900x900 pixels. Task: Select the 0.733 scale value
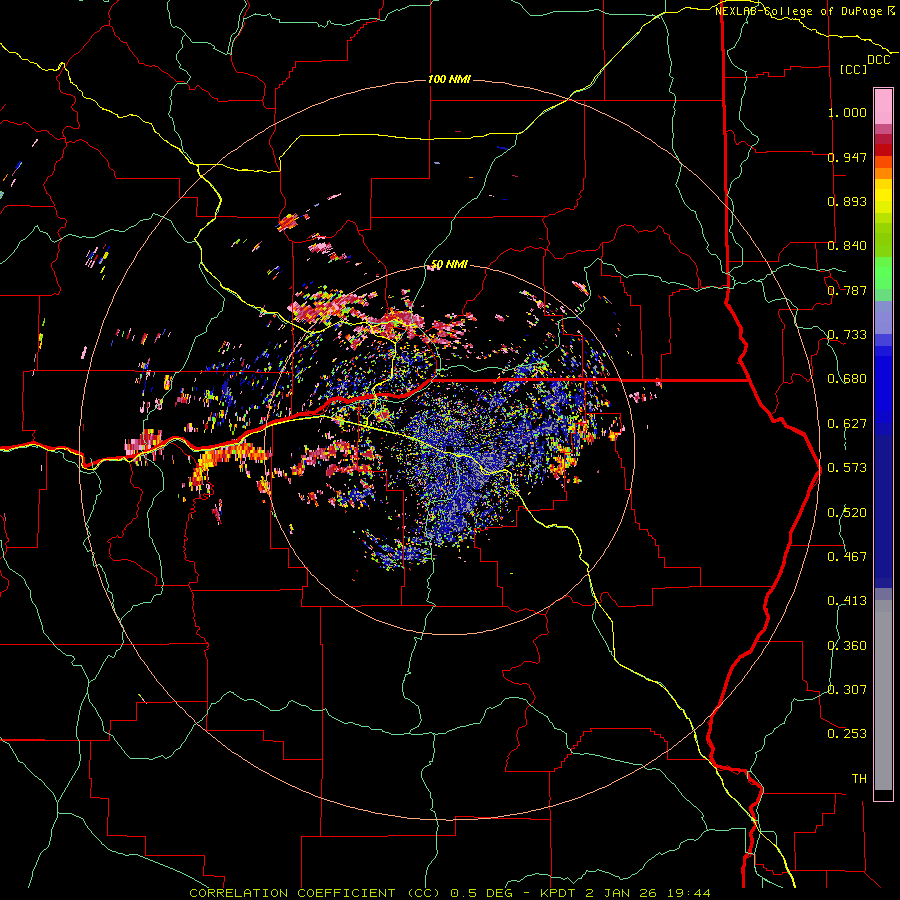click(x=847, y=335)
